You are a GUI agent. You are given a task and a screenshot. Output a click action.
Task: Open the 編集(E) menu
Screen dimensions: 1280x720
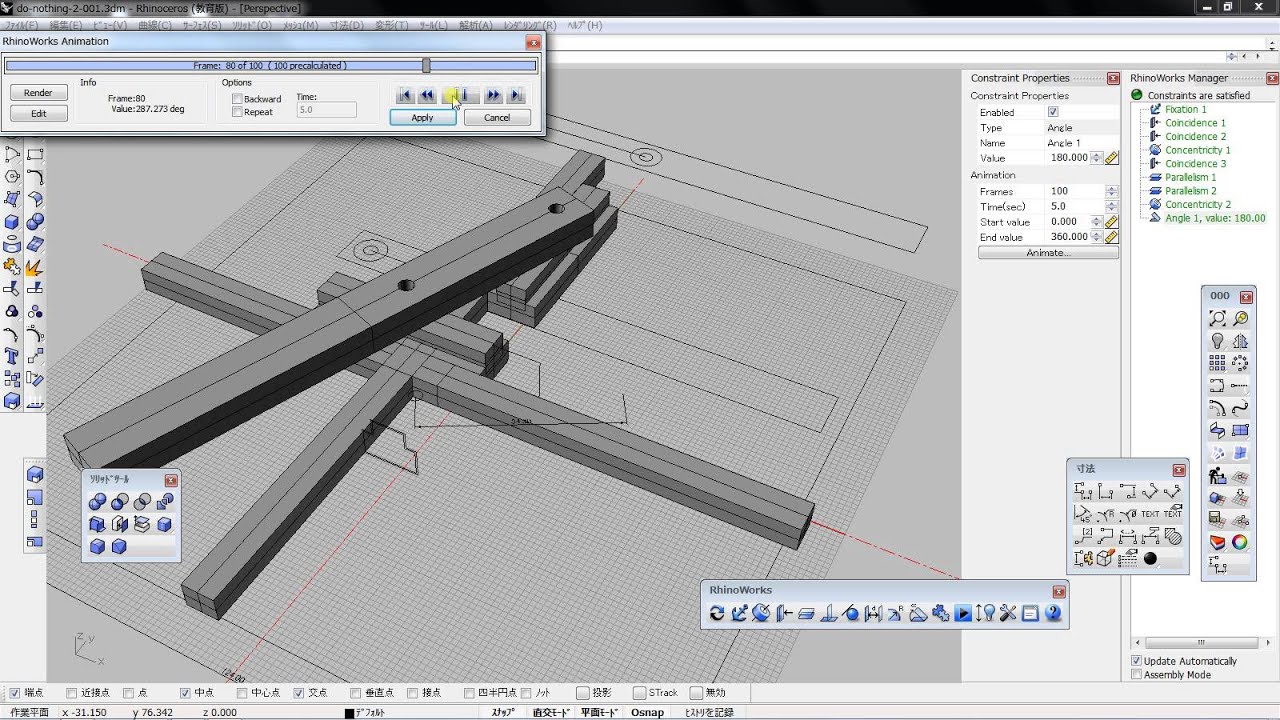(66, 25)
